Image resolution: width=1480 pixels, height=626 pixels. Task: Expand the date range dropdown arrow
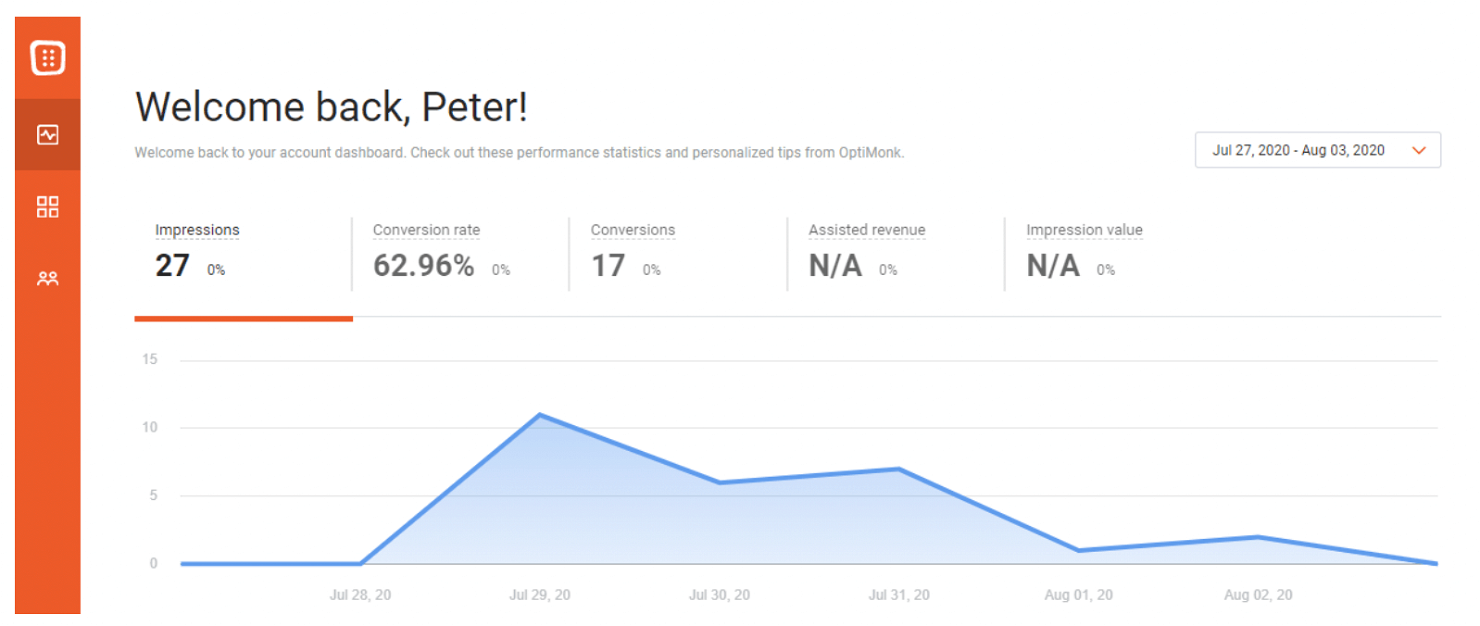1418,150
